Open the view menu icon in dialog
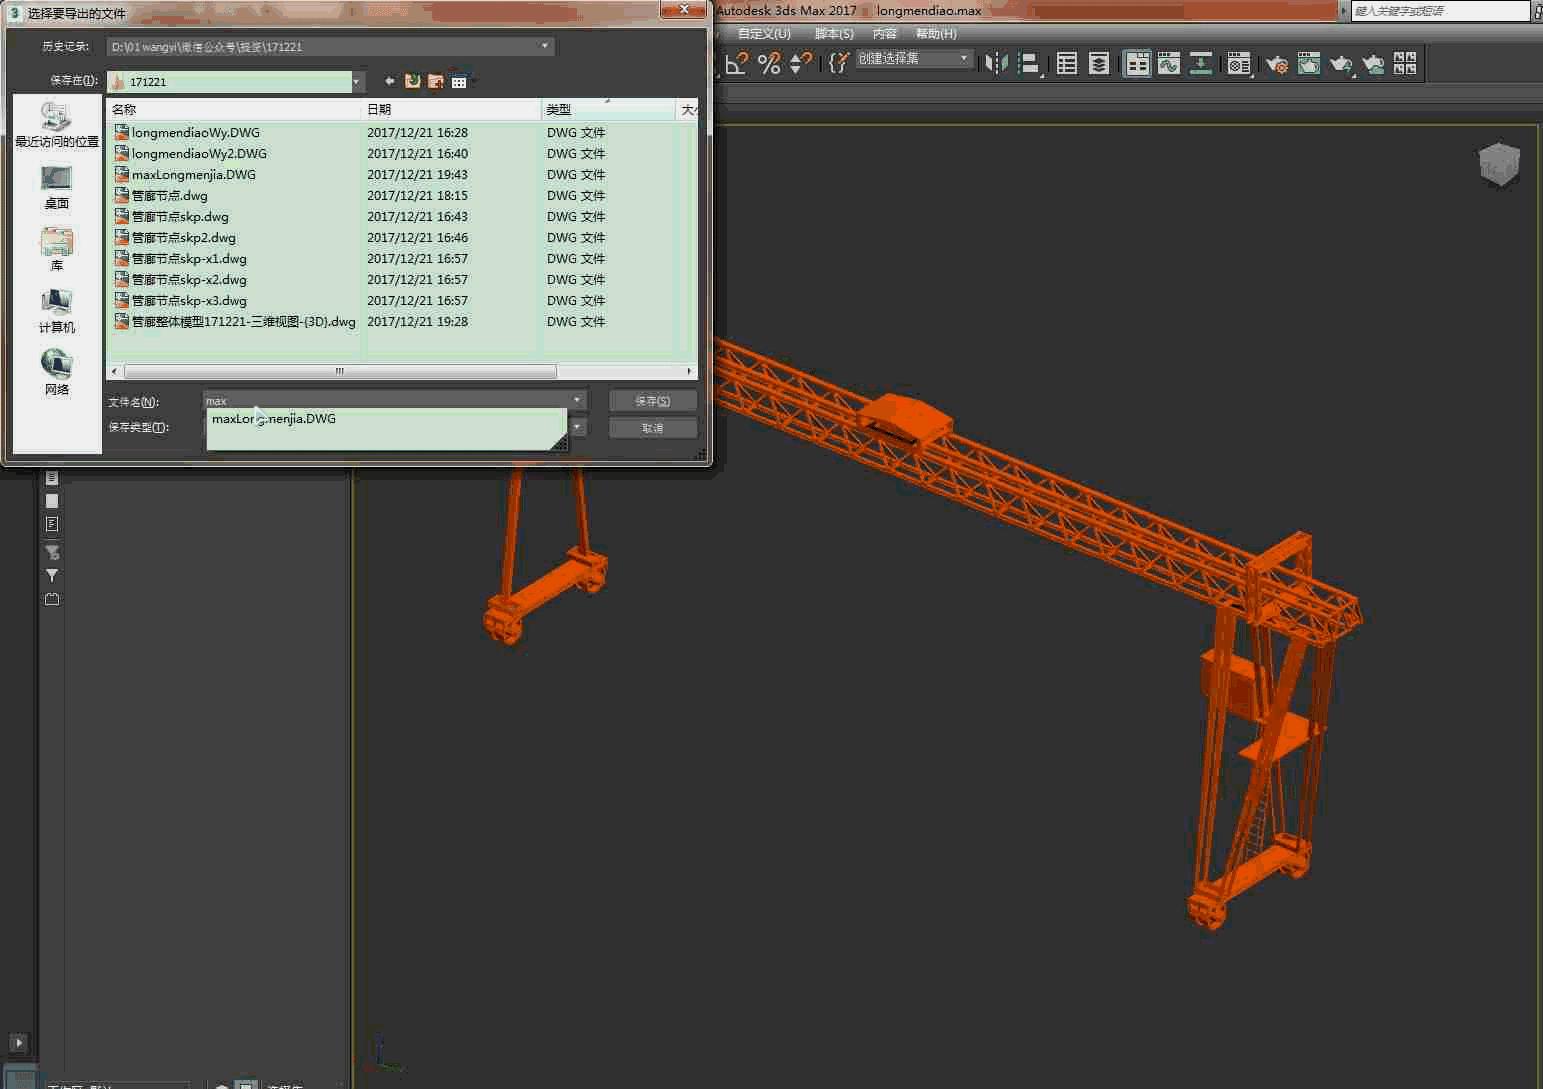The image size is (1543, 1089). 459,81
